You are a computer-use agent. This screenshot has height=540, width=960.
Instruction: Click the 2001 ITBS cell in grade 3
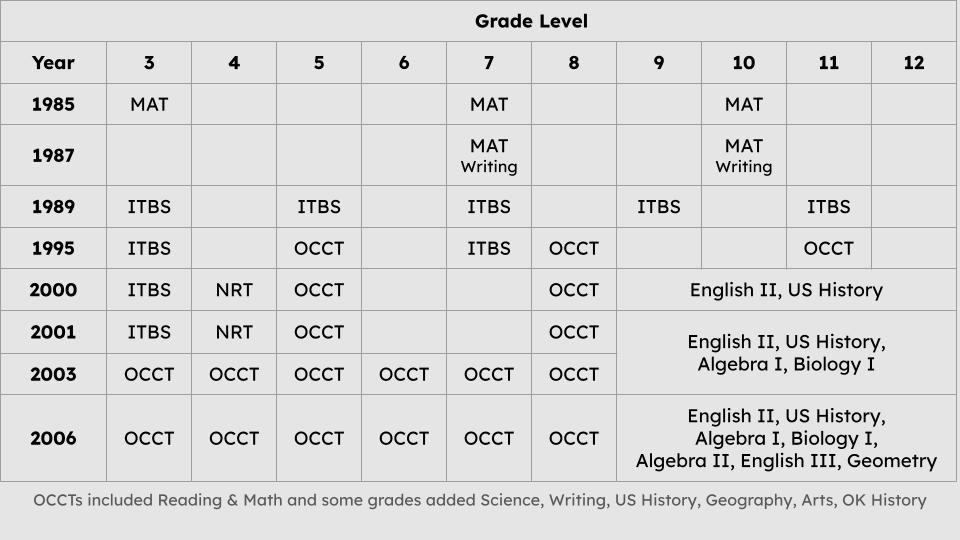coord(149,332)
